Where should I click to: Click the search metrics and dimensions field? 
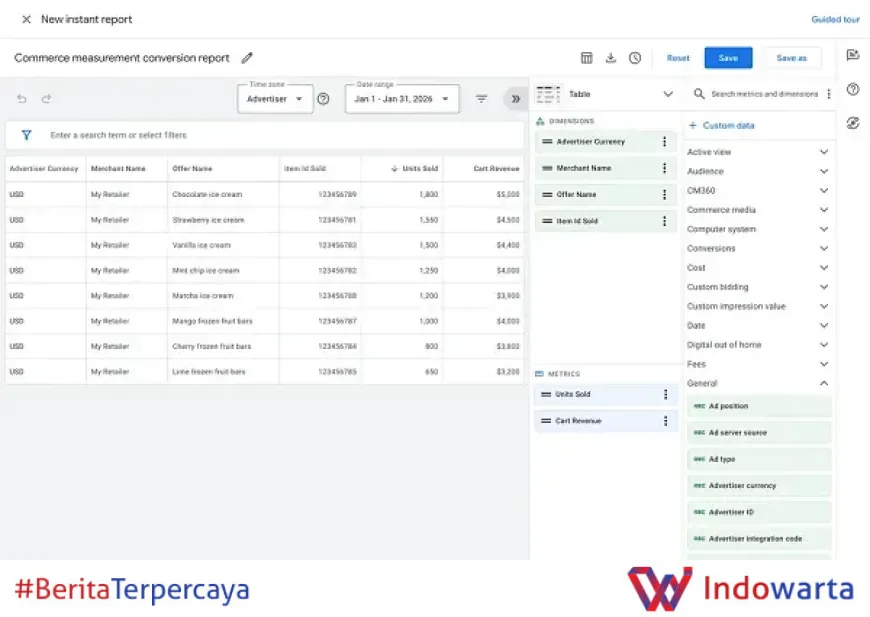763,94
